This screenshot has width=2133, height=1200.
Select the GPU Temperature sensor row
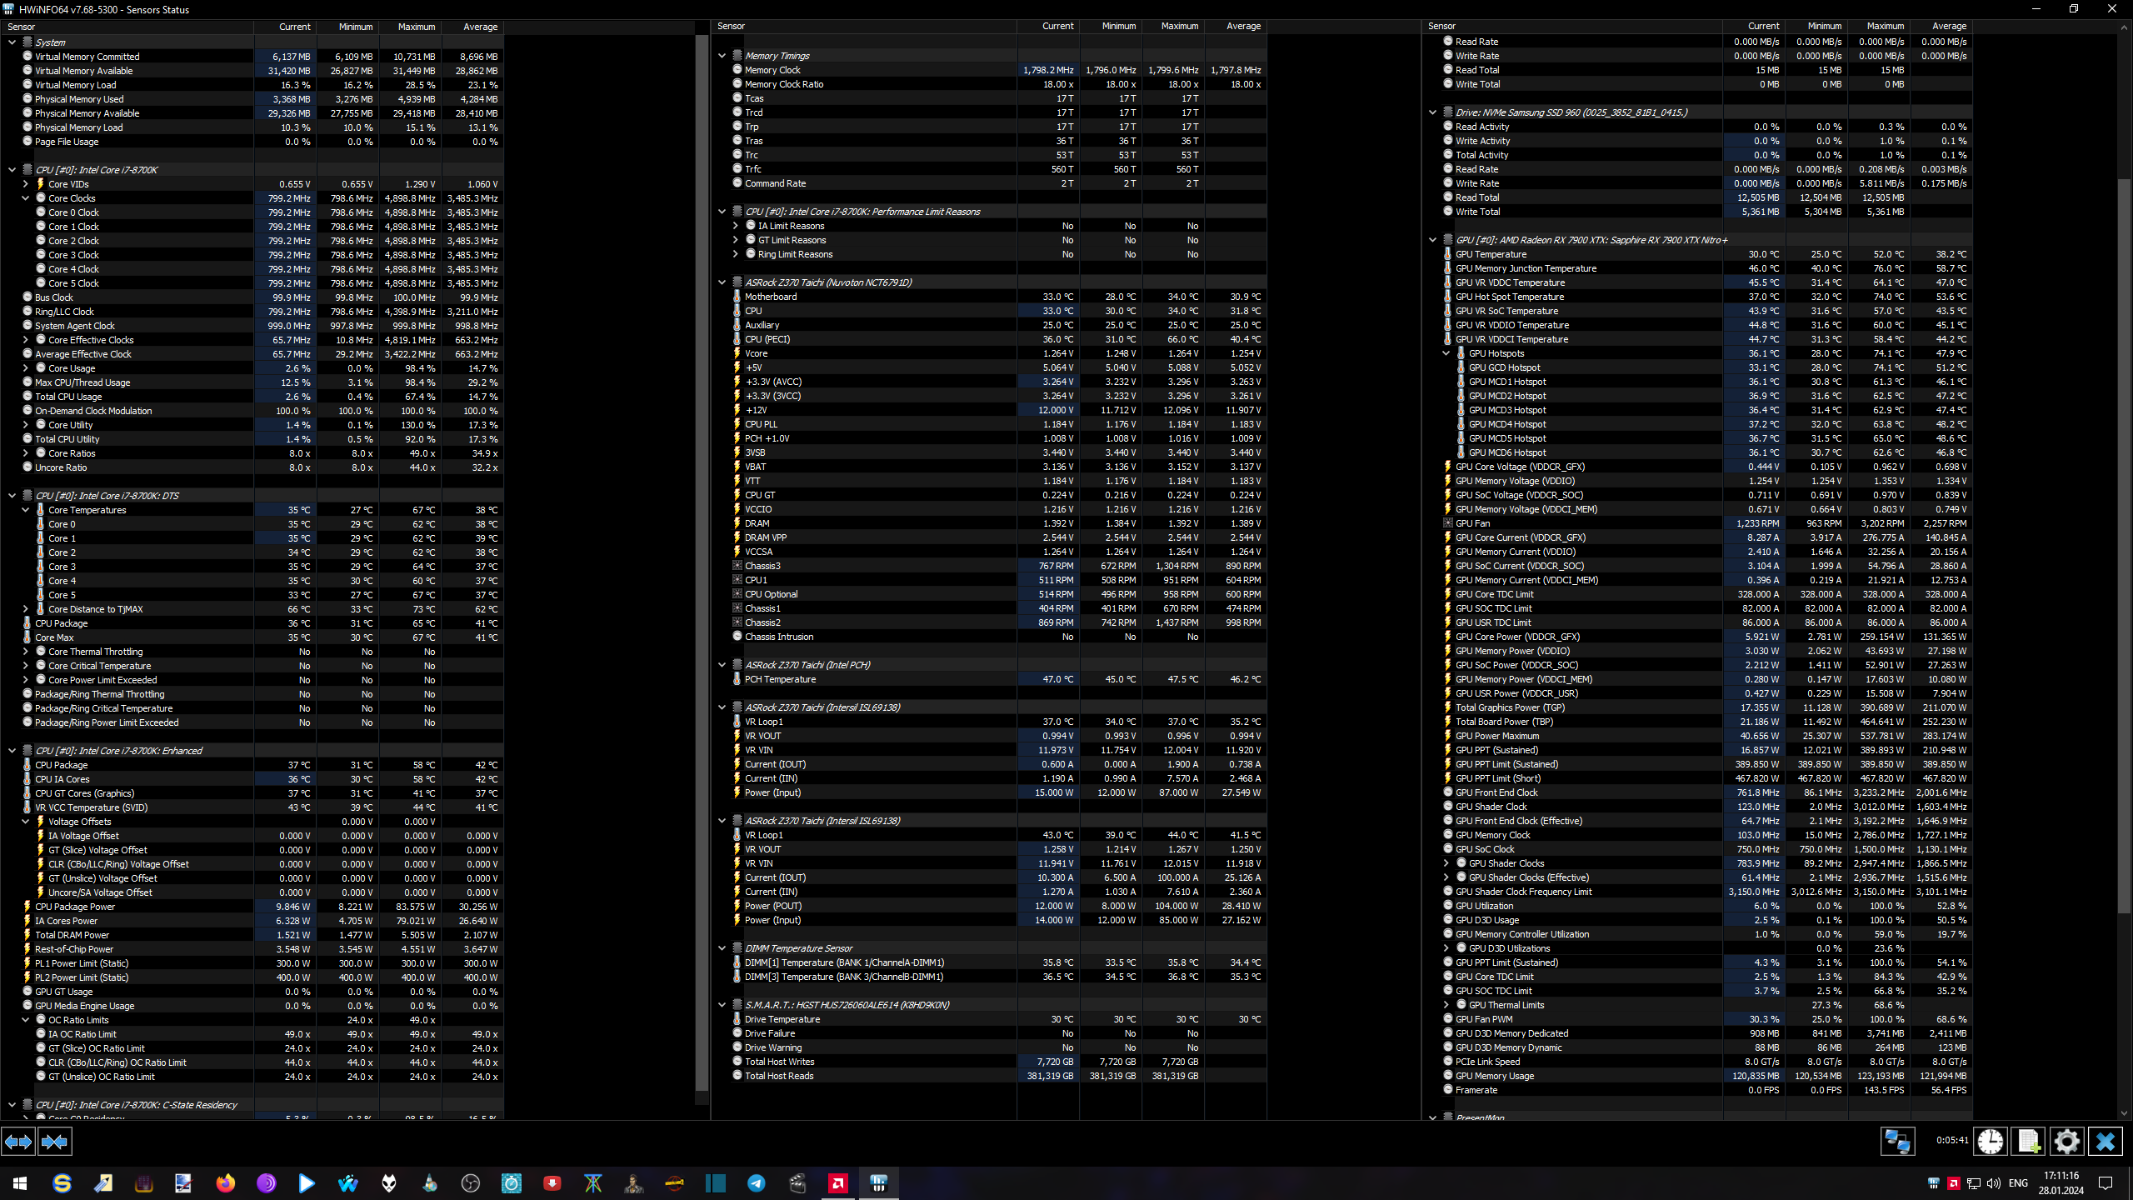1490,254
